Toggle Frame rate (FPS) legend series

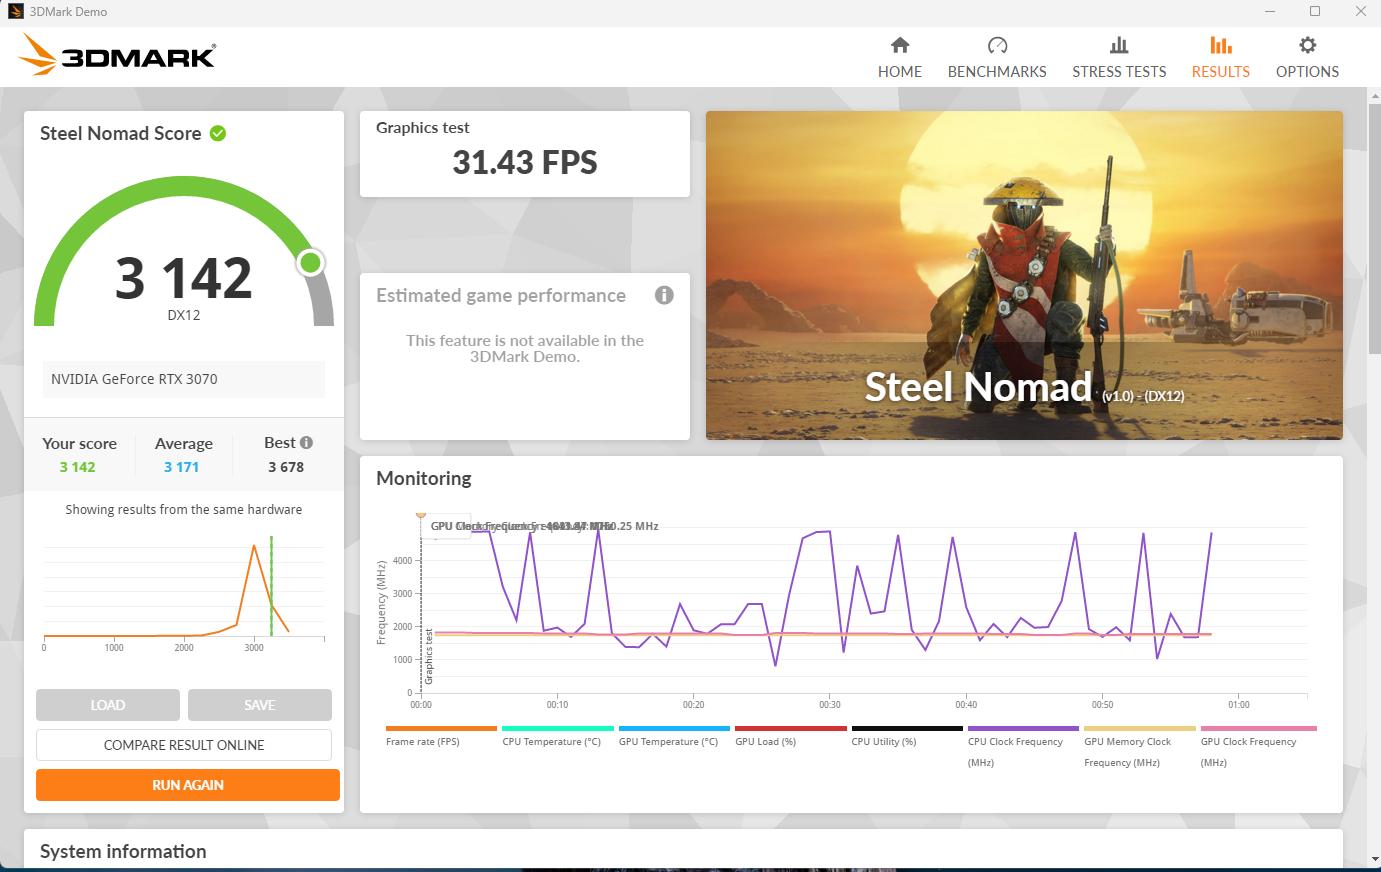coord(440,737)
